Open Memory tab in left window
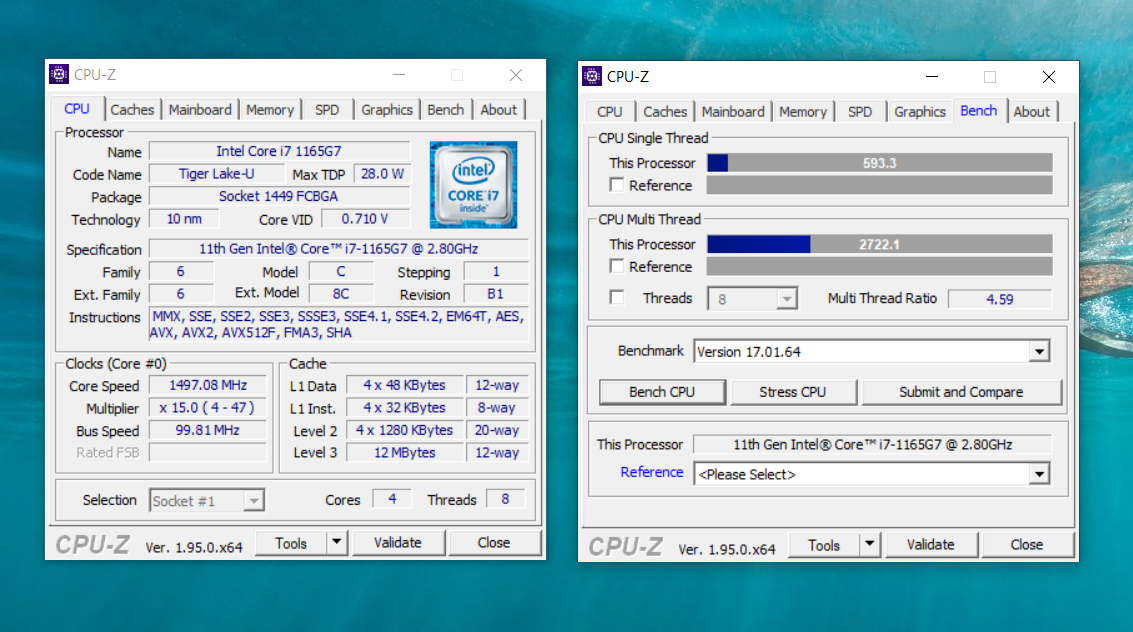This screenshot has width=1133, height=632. 270,110
